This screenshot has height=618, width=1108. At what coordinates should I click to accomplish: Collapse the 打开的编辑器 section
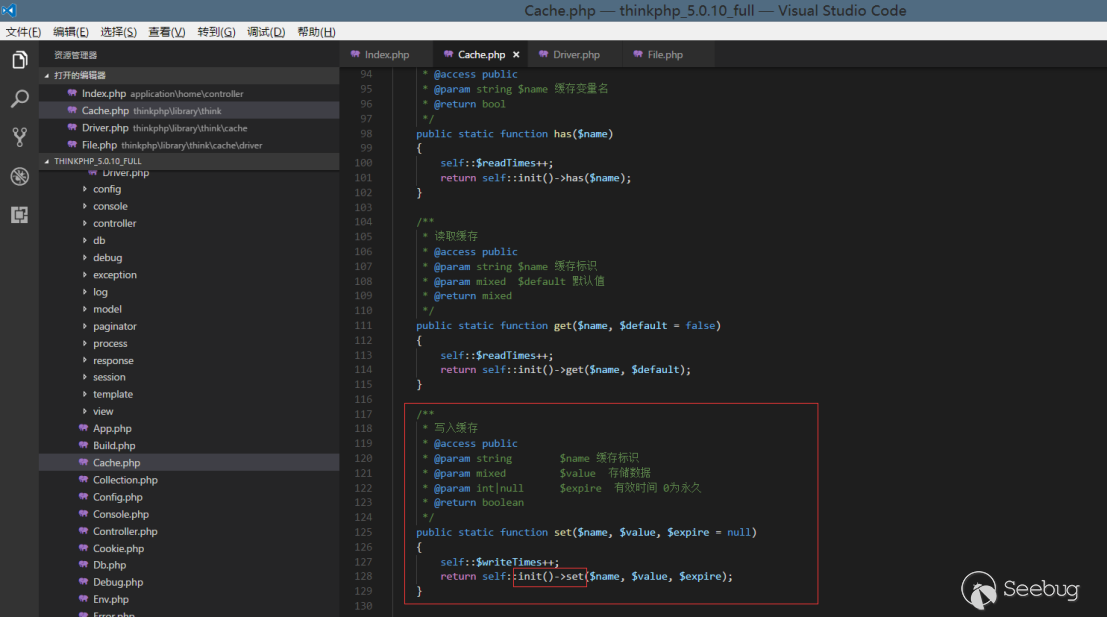[x=189, y=76]
